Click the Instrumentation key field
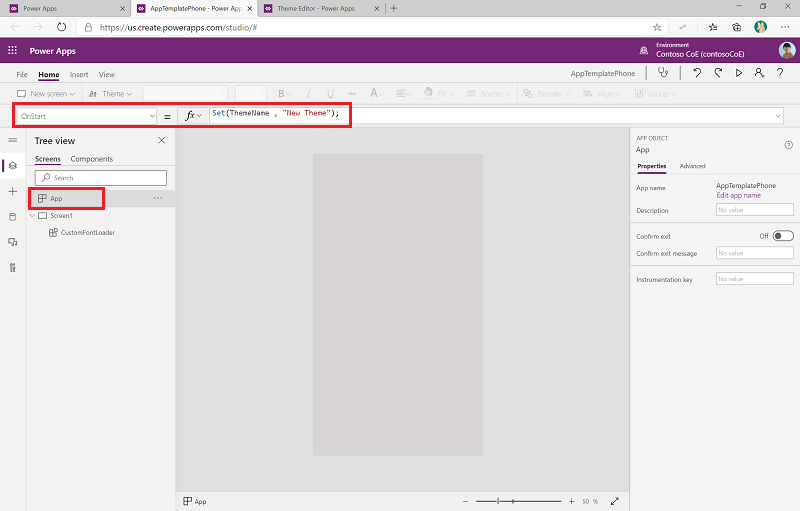Screen dimensions: 800x511 click(755, 278)
